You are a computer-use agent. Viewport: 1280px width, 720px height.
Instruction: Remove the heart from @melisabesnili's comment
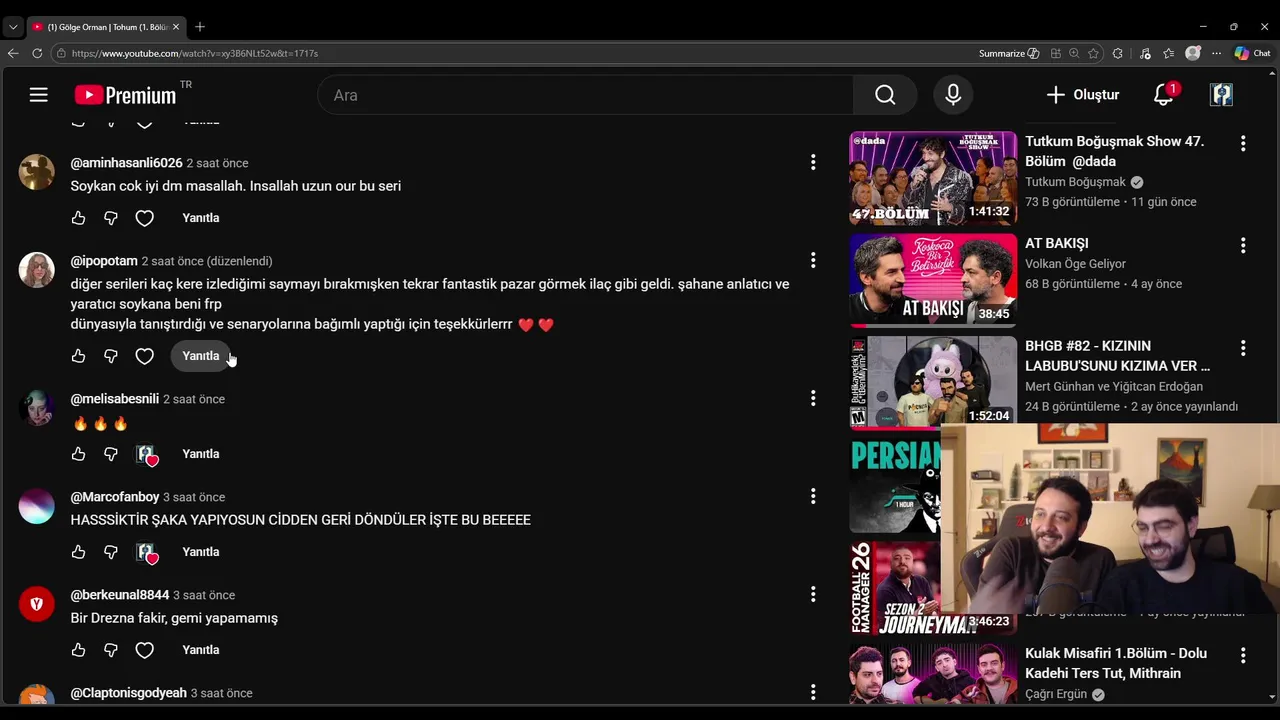click(147, 455)
